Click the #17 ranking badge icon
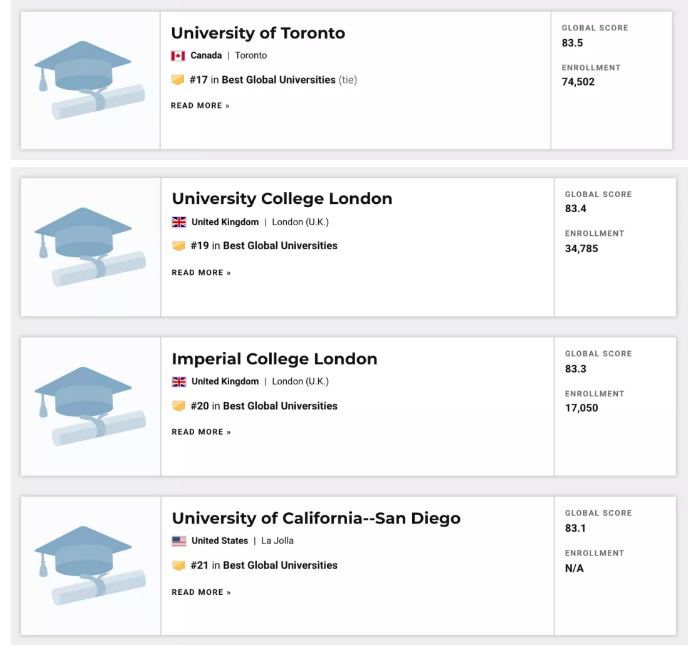This screenshot has width=697, height=648. [178, 80]
